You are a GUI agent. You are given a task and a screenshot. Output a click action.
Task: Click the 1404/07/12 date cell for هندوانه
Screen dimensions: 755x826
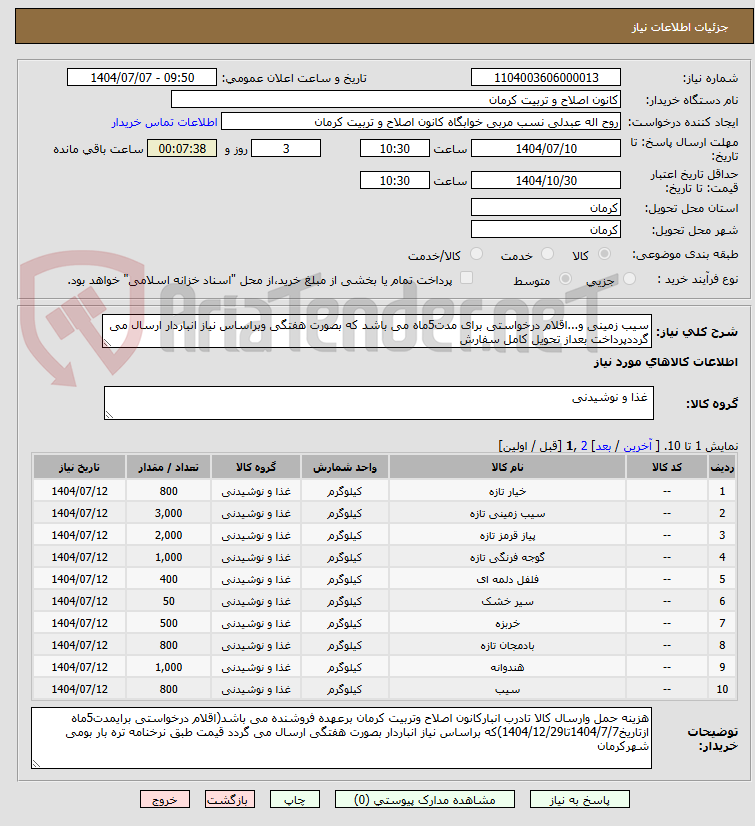tap(80, 667)
